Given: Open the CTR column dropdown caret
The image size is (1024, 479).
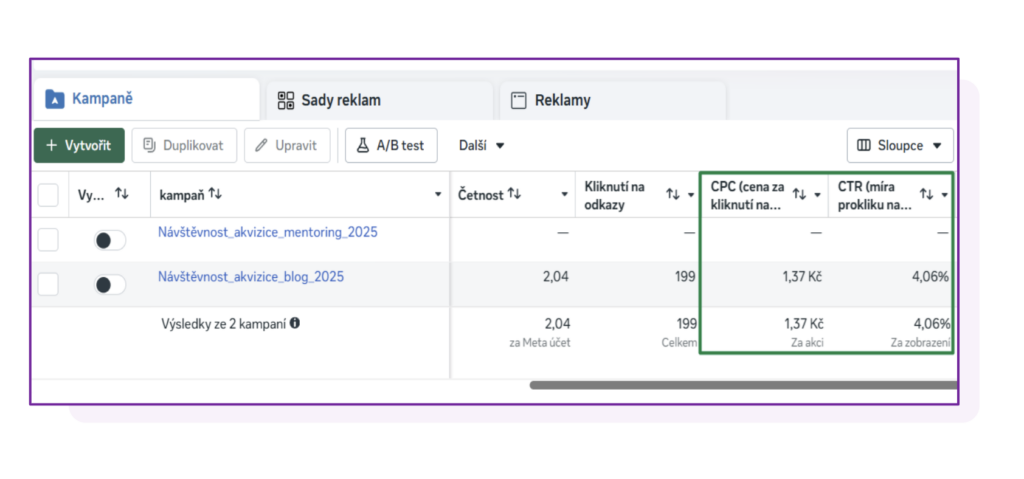Looking at the screenshot, I should tap(944, 195).
